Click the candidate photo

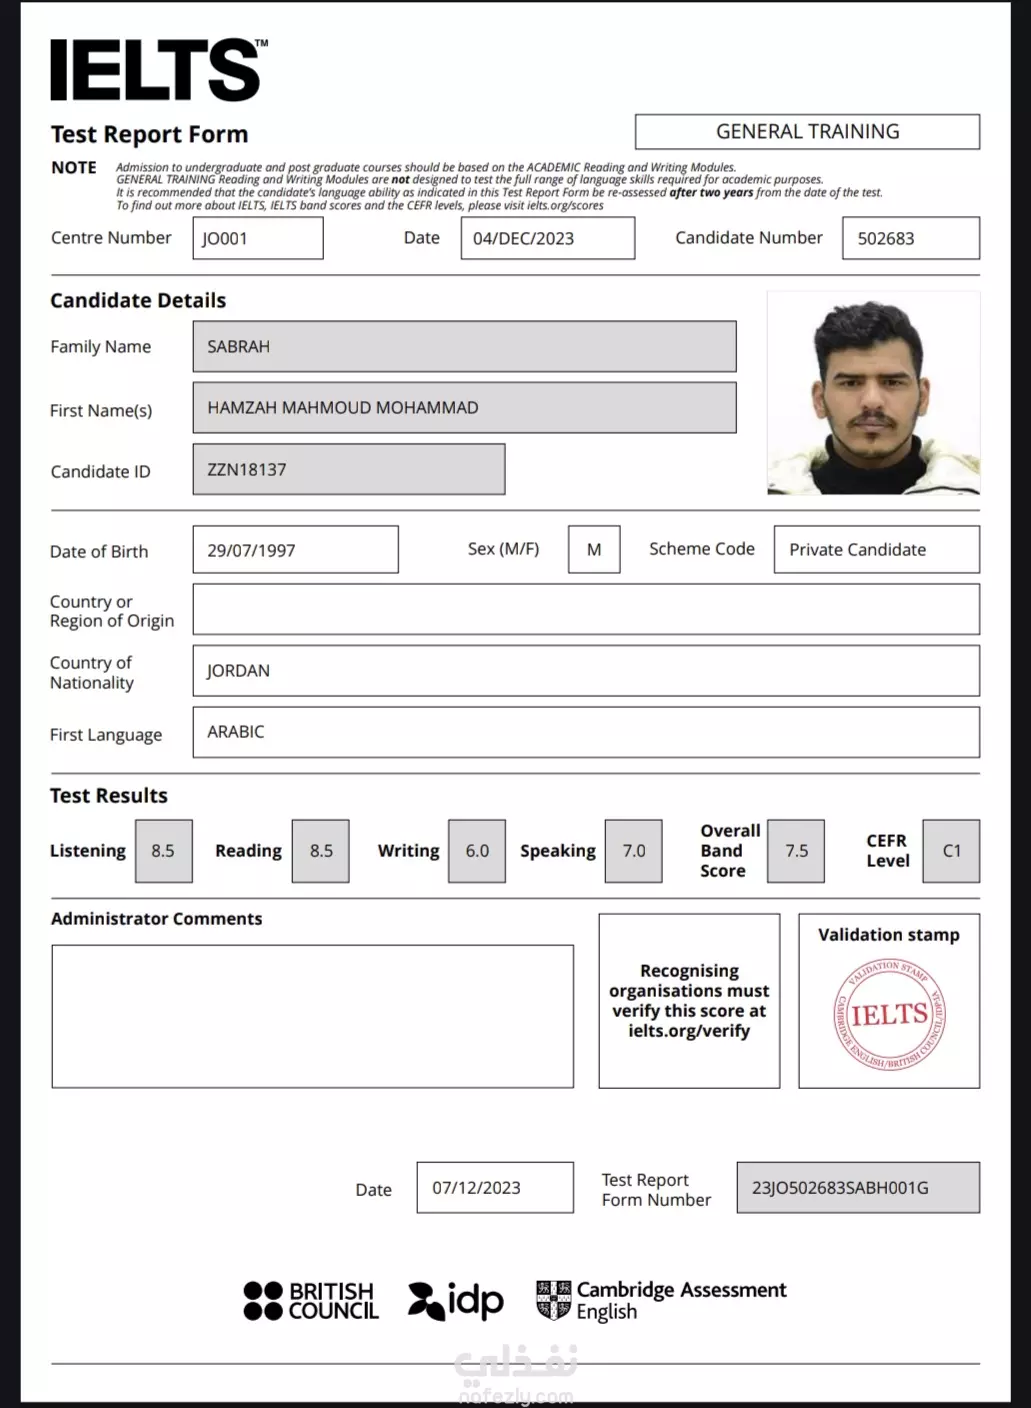click(x=873, y=393)
